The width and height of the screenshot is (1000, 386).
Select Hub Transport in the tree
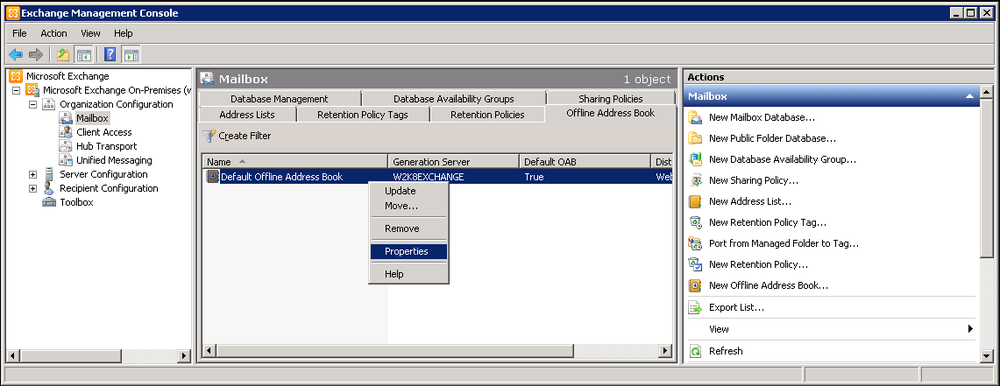point(107,147)
